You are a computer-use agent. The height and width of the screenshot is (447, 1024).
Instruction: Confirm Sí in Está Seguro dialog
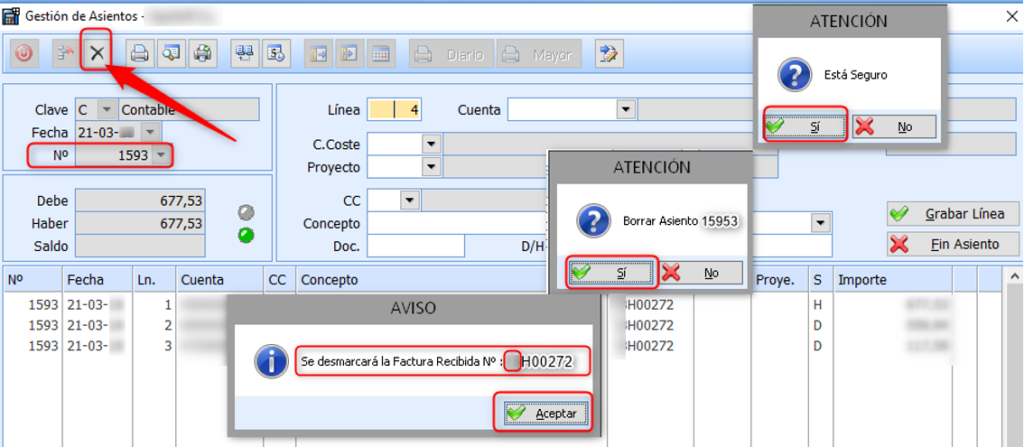pos(805,127)
